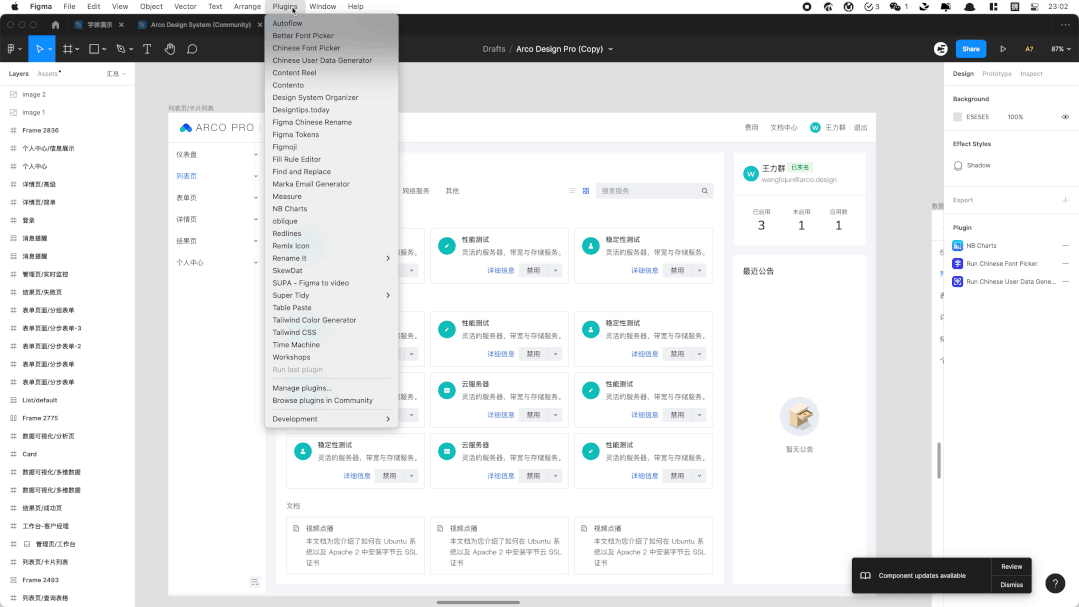Remove Run Chinese Font Picker relaunch entry

[x=1065, y=264]
